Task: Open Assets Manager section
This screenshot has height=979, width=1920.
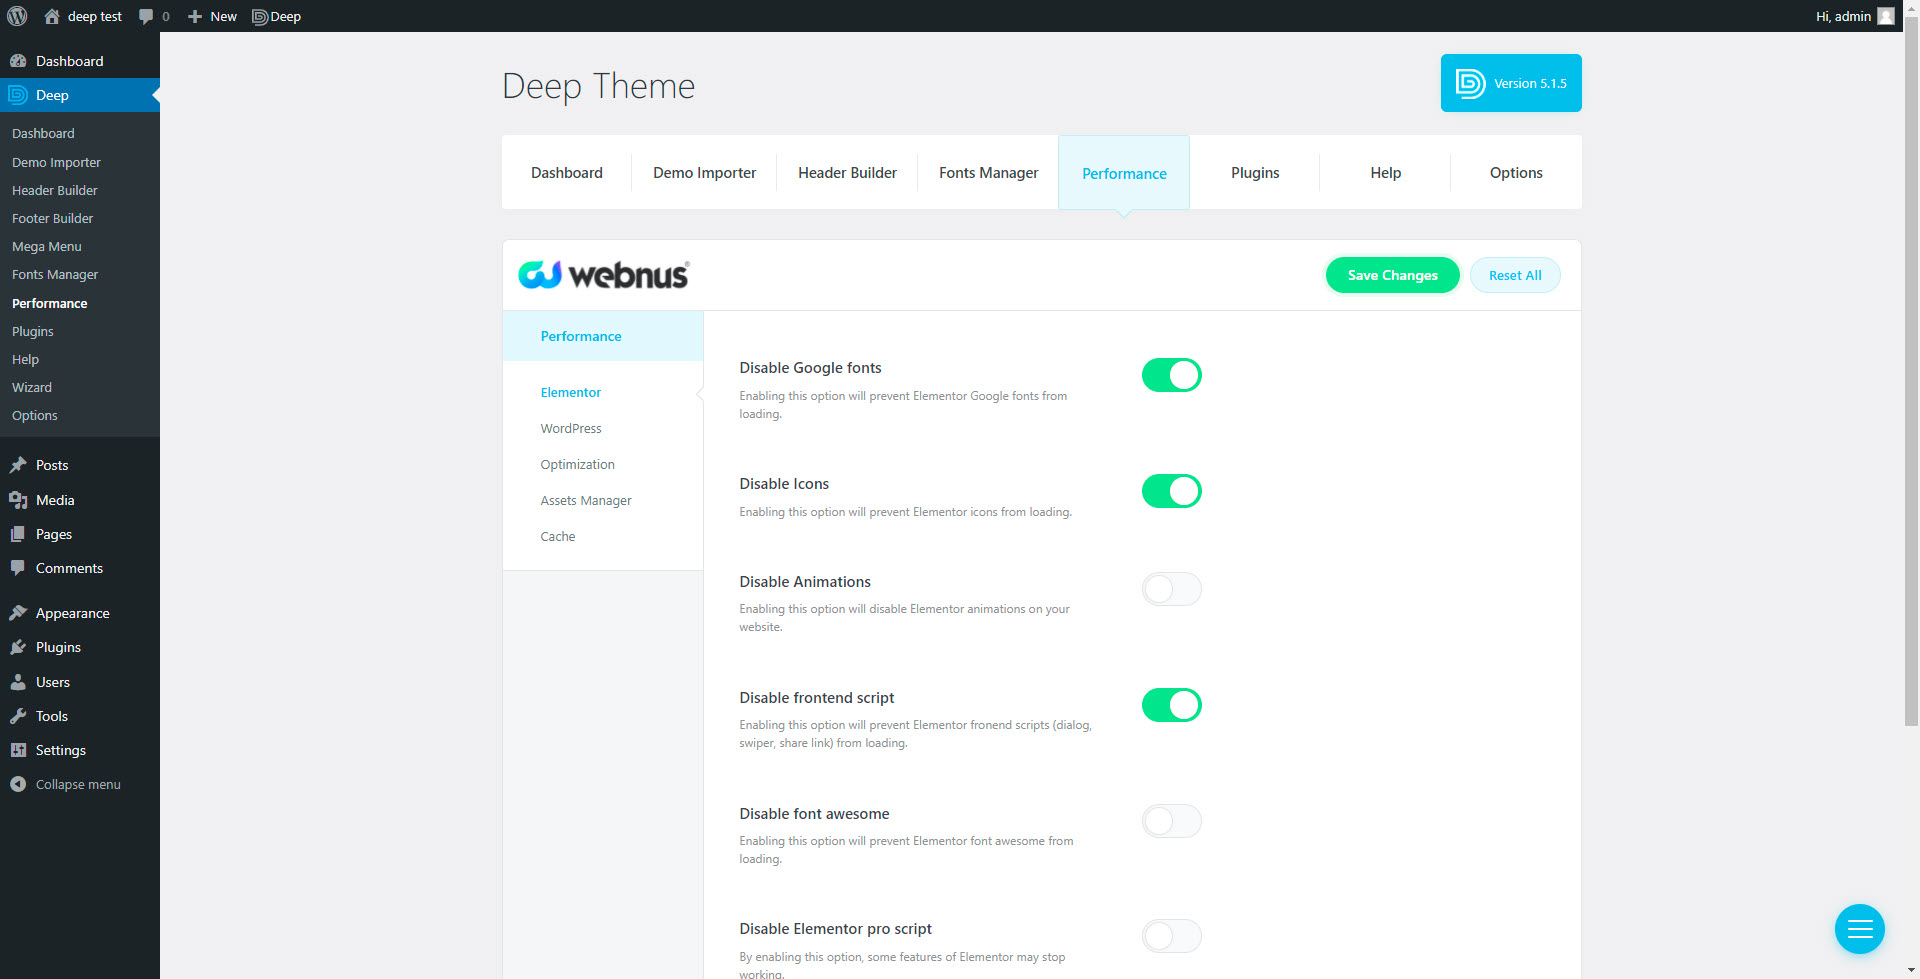Action: click(586, 500)
